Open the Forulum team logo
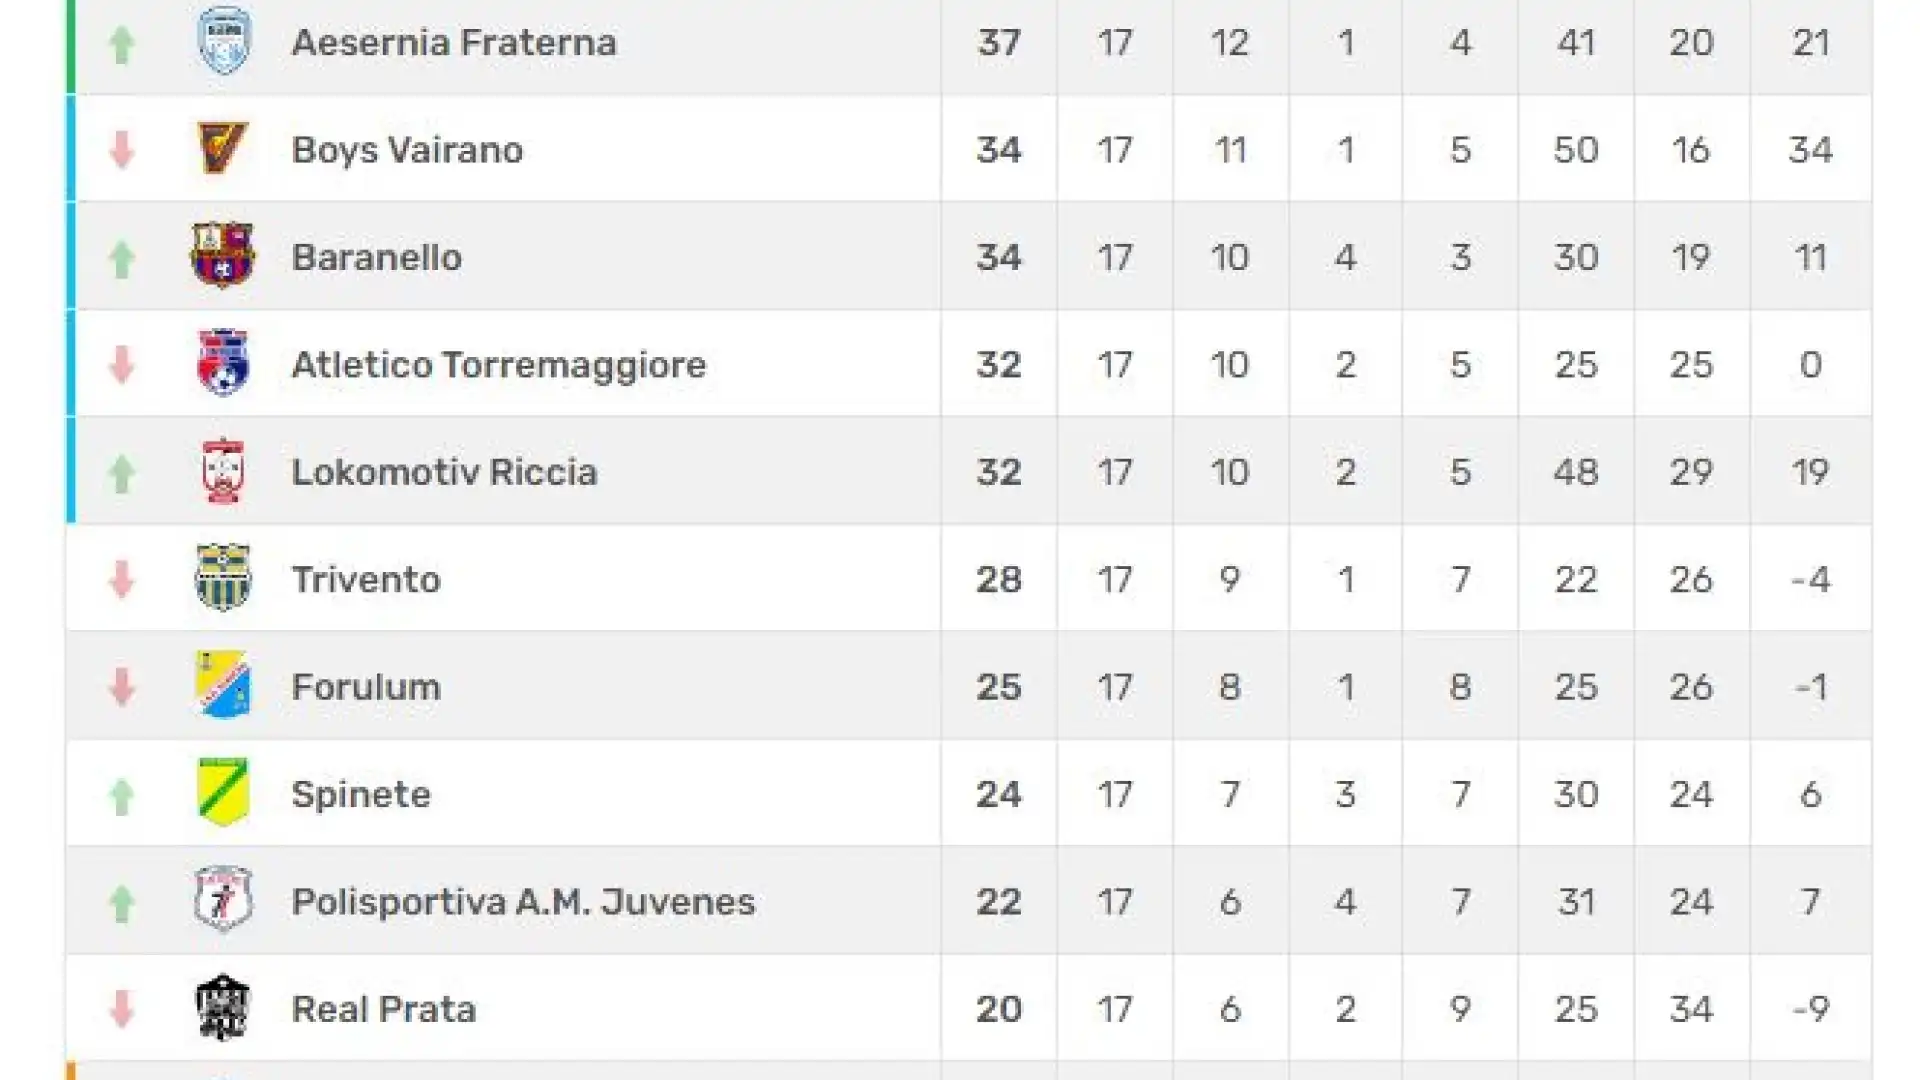The image size is (1920, 1080). click(222, 685)
